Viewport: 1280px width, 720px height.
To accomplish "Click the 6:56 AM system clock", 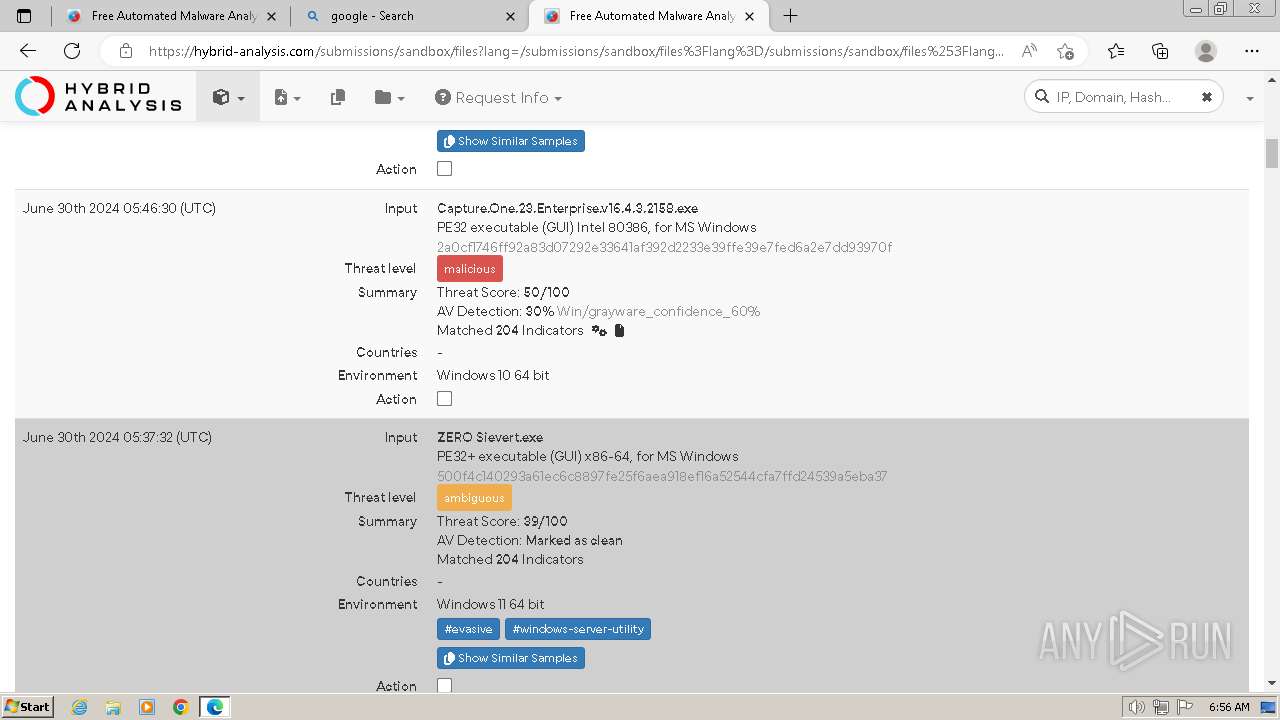I will pos(1229,707).
